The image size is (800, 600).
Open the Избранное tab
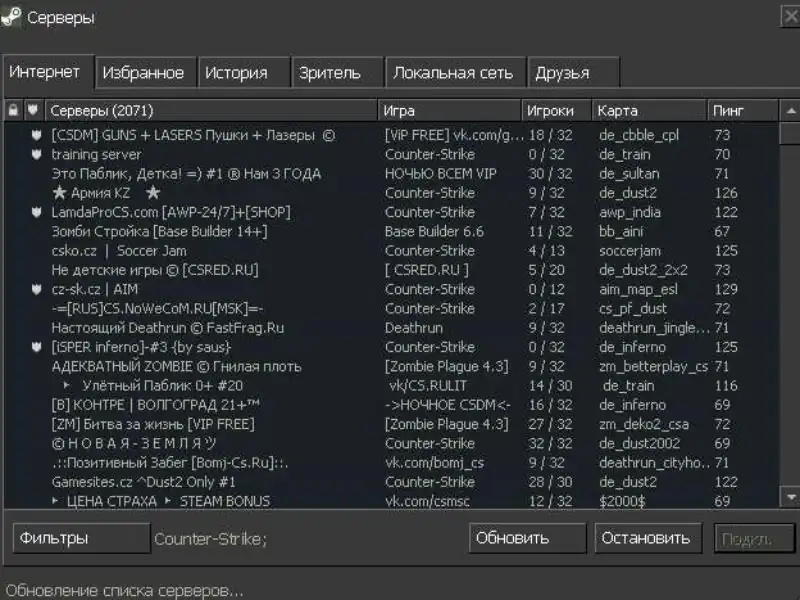click(x=145, y=73)
